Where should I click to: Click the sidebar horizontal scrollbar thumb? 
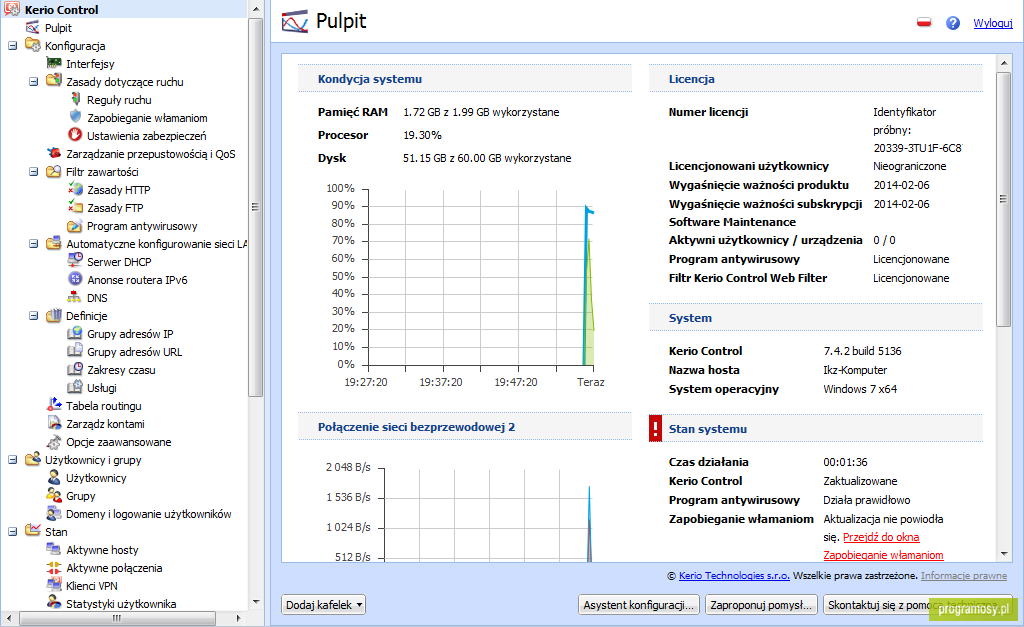coord(118,617)
